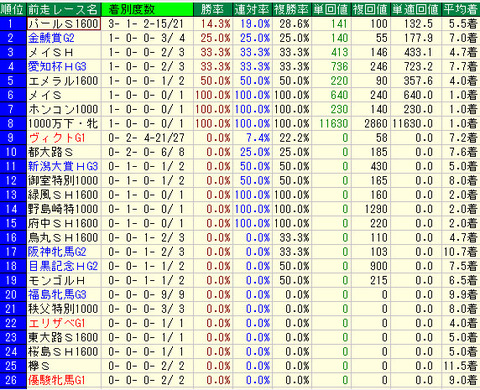Click the 複回値 column header

[x=370, y=10]
